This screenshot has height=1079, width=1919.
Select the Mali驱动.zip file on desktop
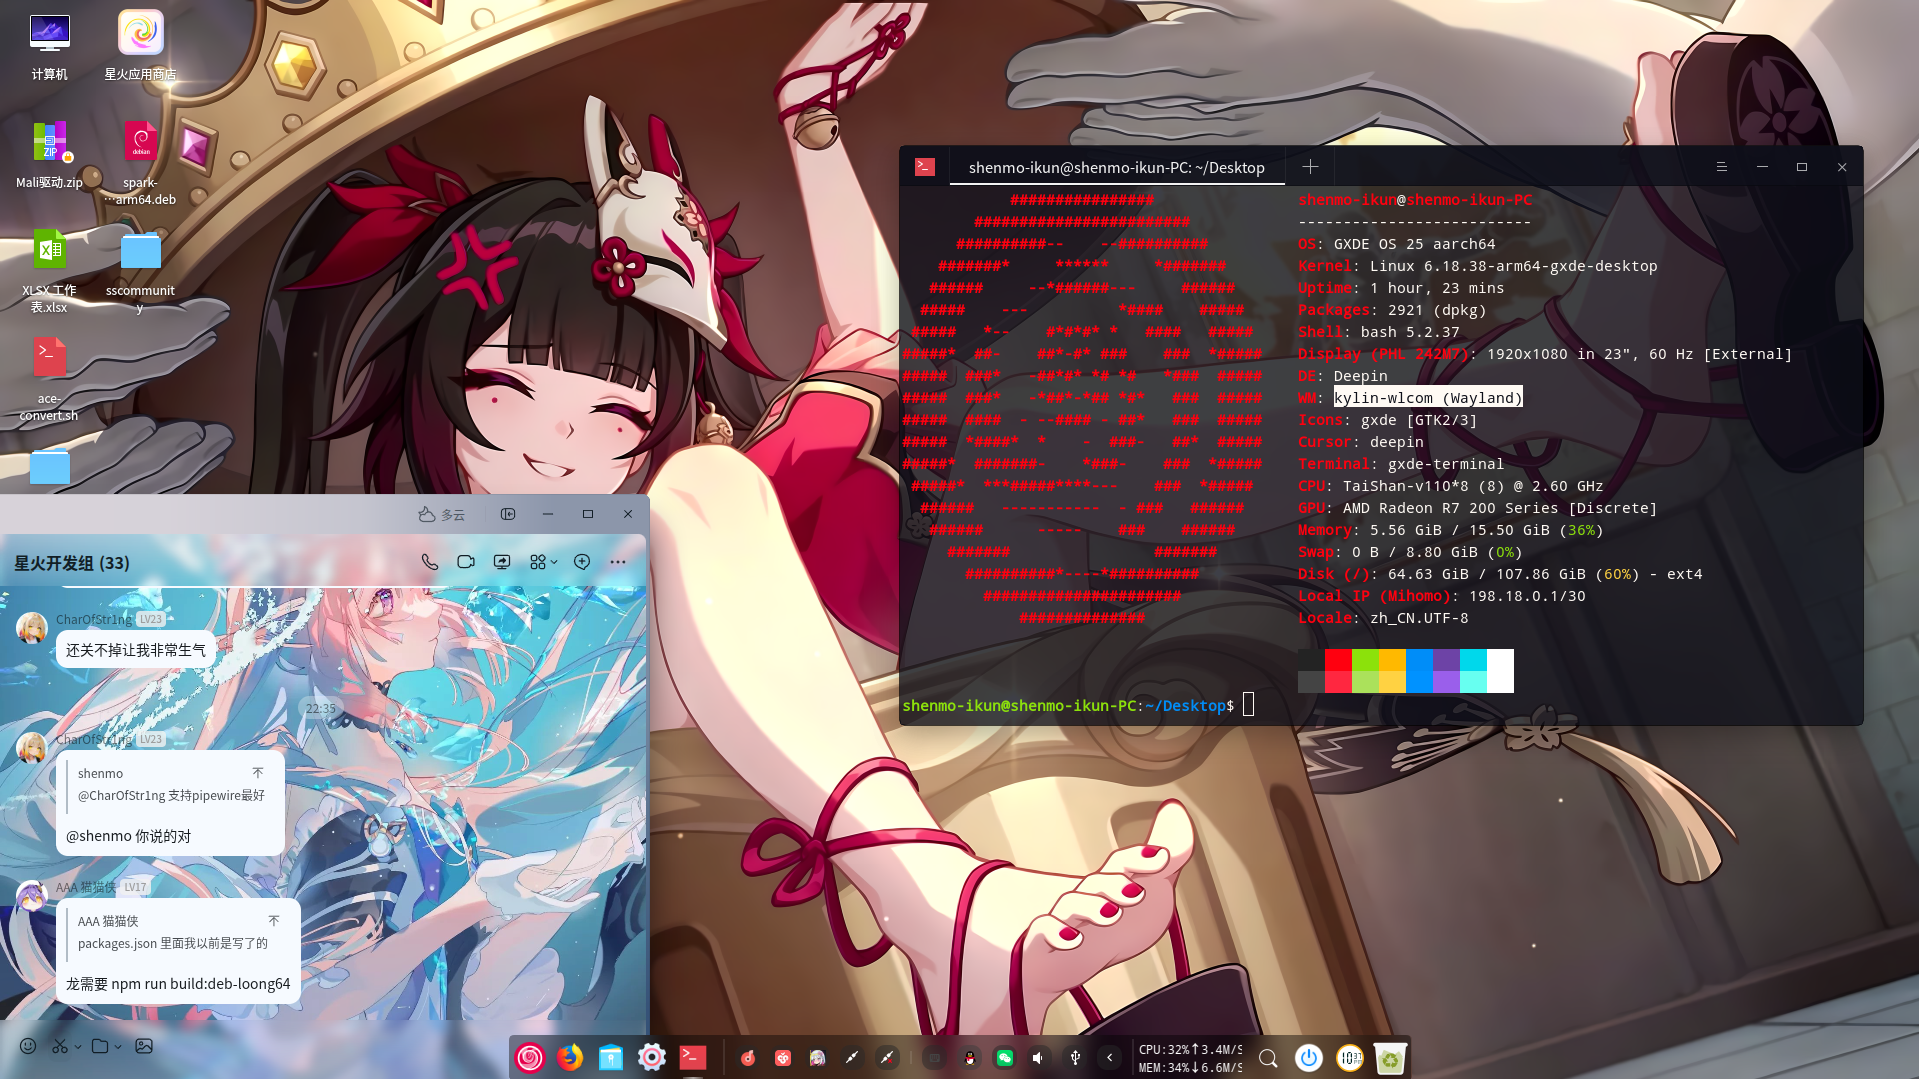(49, 155)
